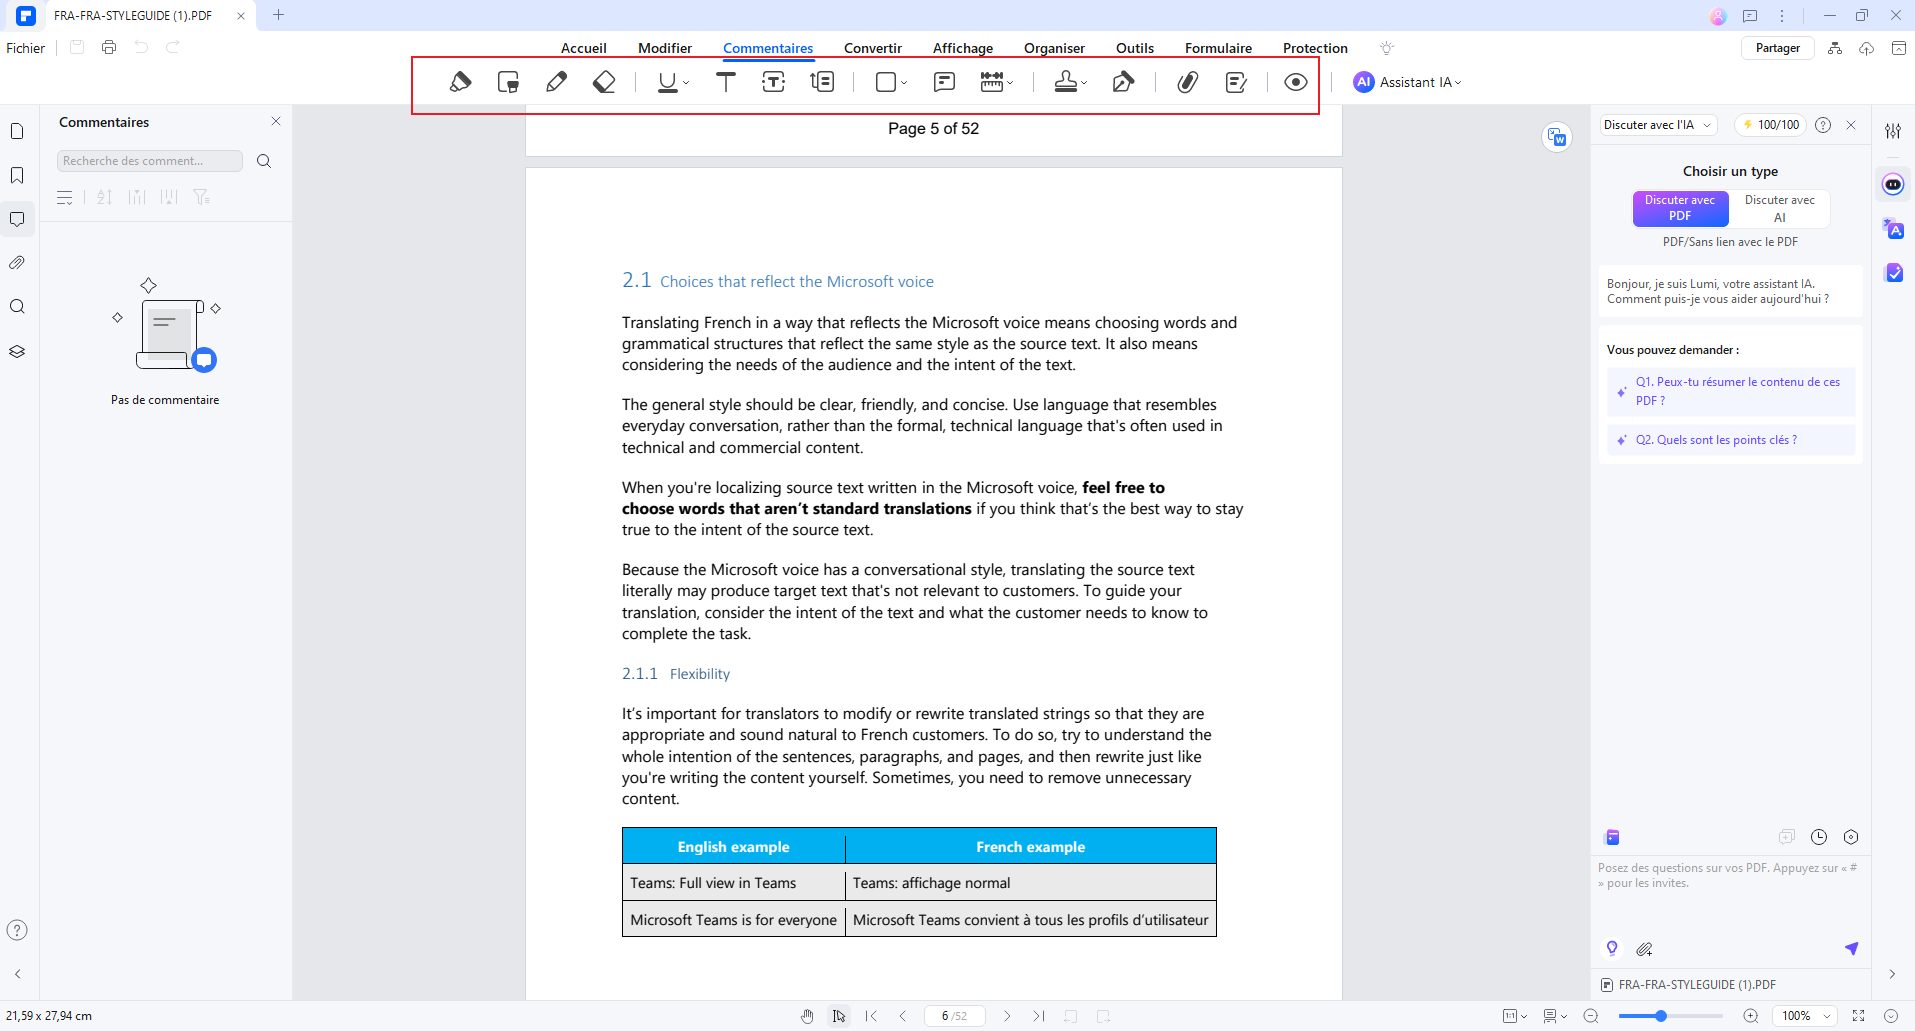Image resolution: width=1915 pixels, height=1031 pixels.
Task: Switch to the Protection tab
Action: point(1315,48)
